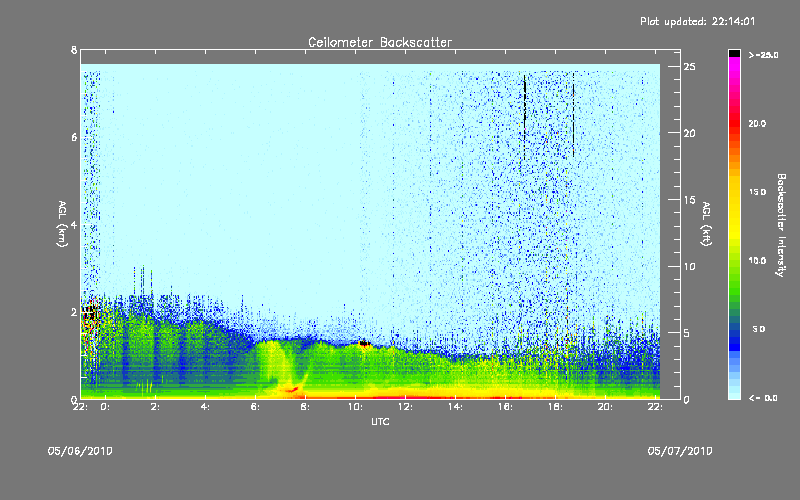Click the 'Plot updated: 22:14:01' timestamp
800x500 pixels.
(x=697, y=21)
